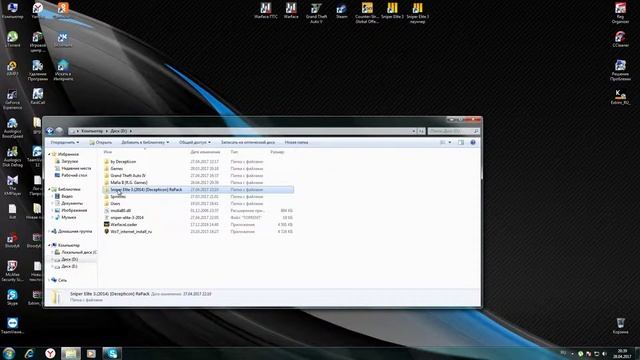
Task: Click the search field in Explorer
Action: click(x=453, y=131)
